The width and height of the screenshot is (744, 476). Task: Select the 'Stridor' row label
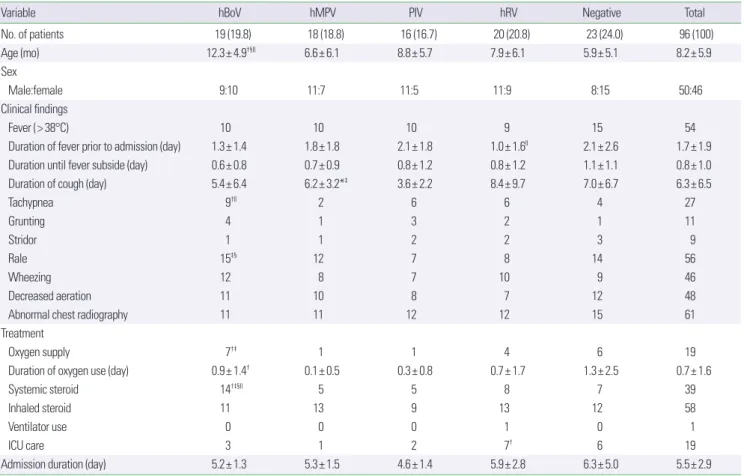click(22, 240)
